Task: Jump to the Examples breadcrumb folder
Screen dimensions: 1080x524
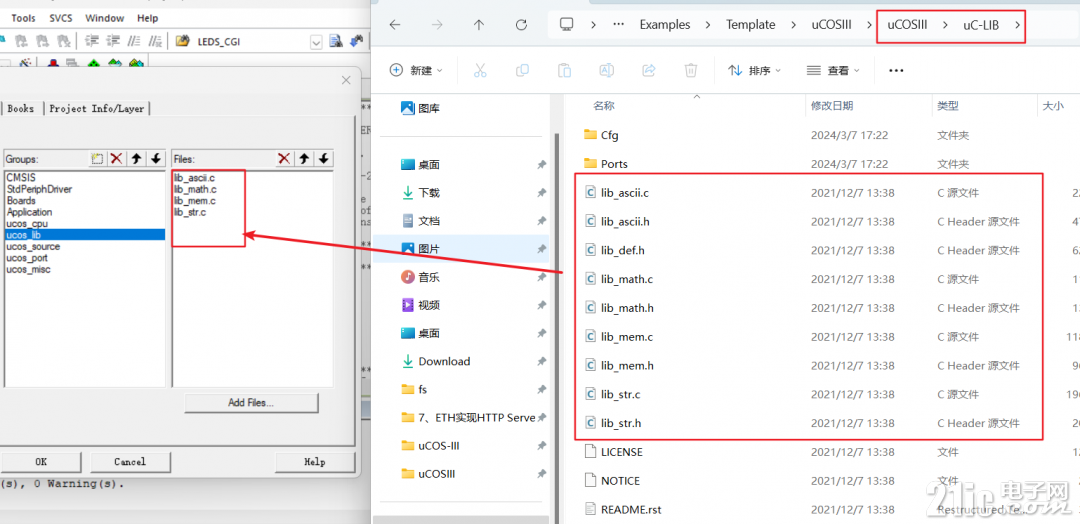Action: coord(665,25)
